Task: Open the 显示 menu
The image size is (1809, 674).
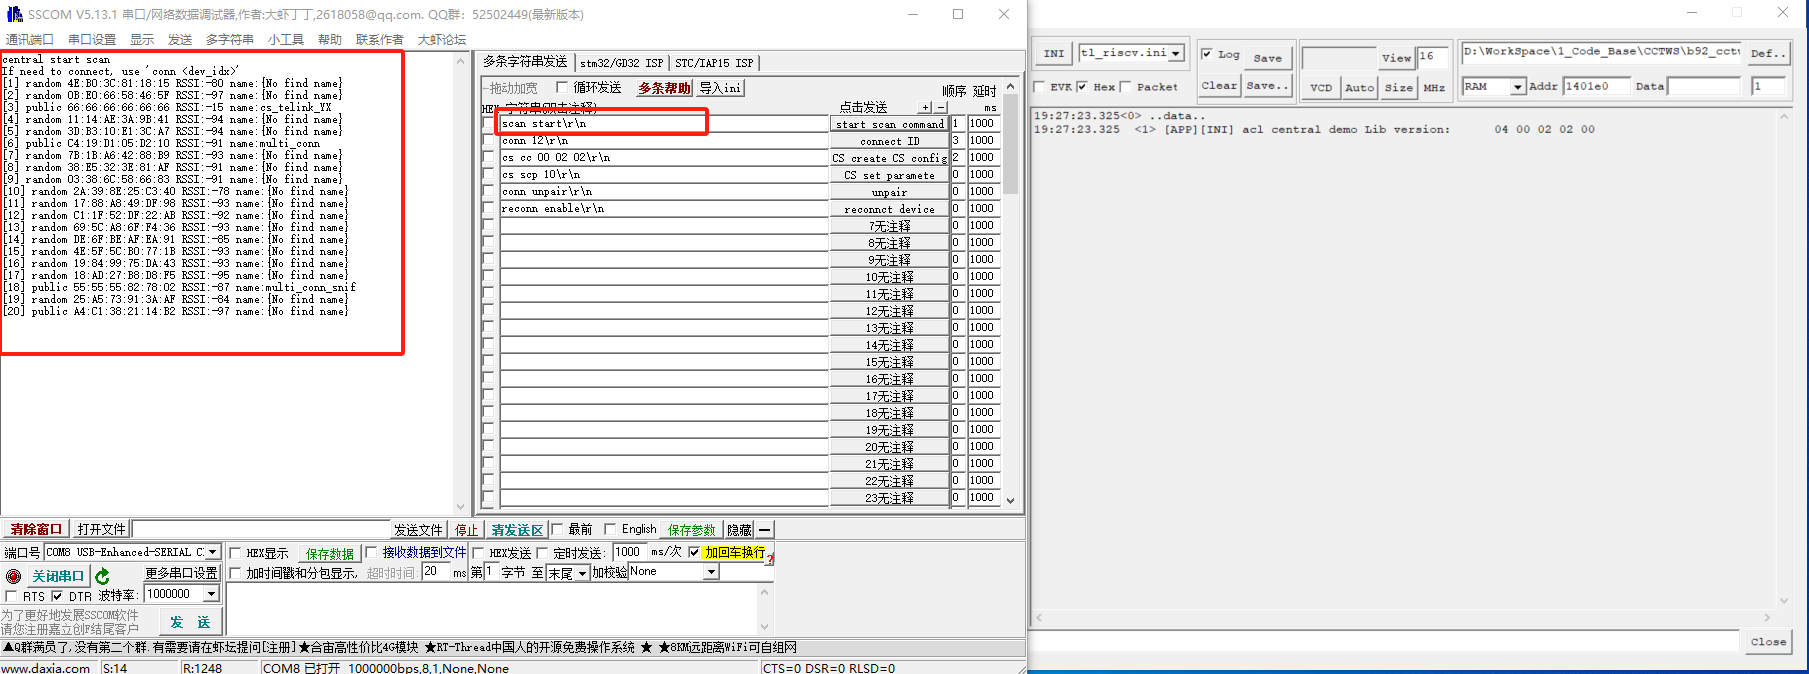Action: [142, 39]
